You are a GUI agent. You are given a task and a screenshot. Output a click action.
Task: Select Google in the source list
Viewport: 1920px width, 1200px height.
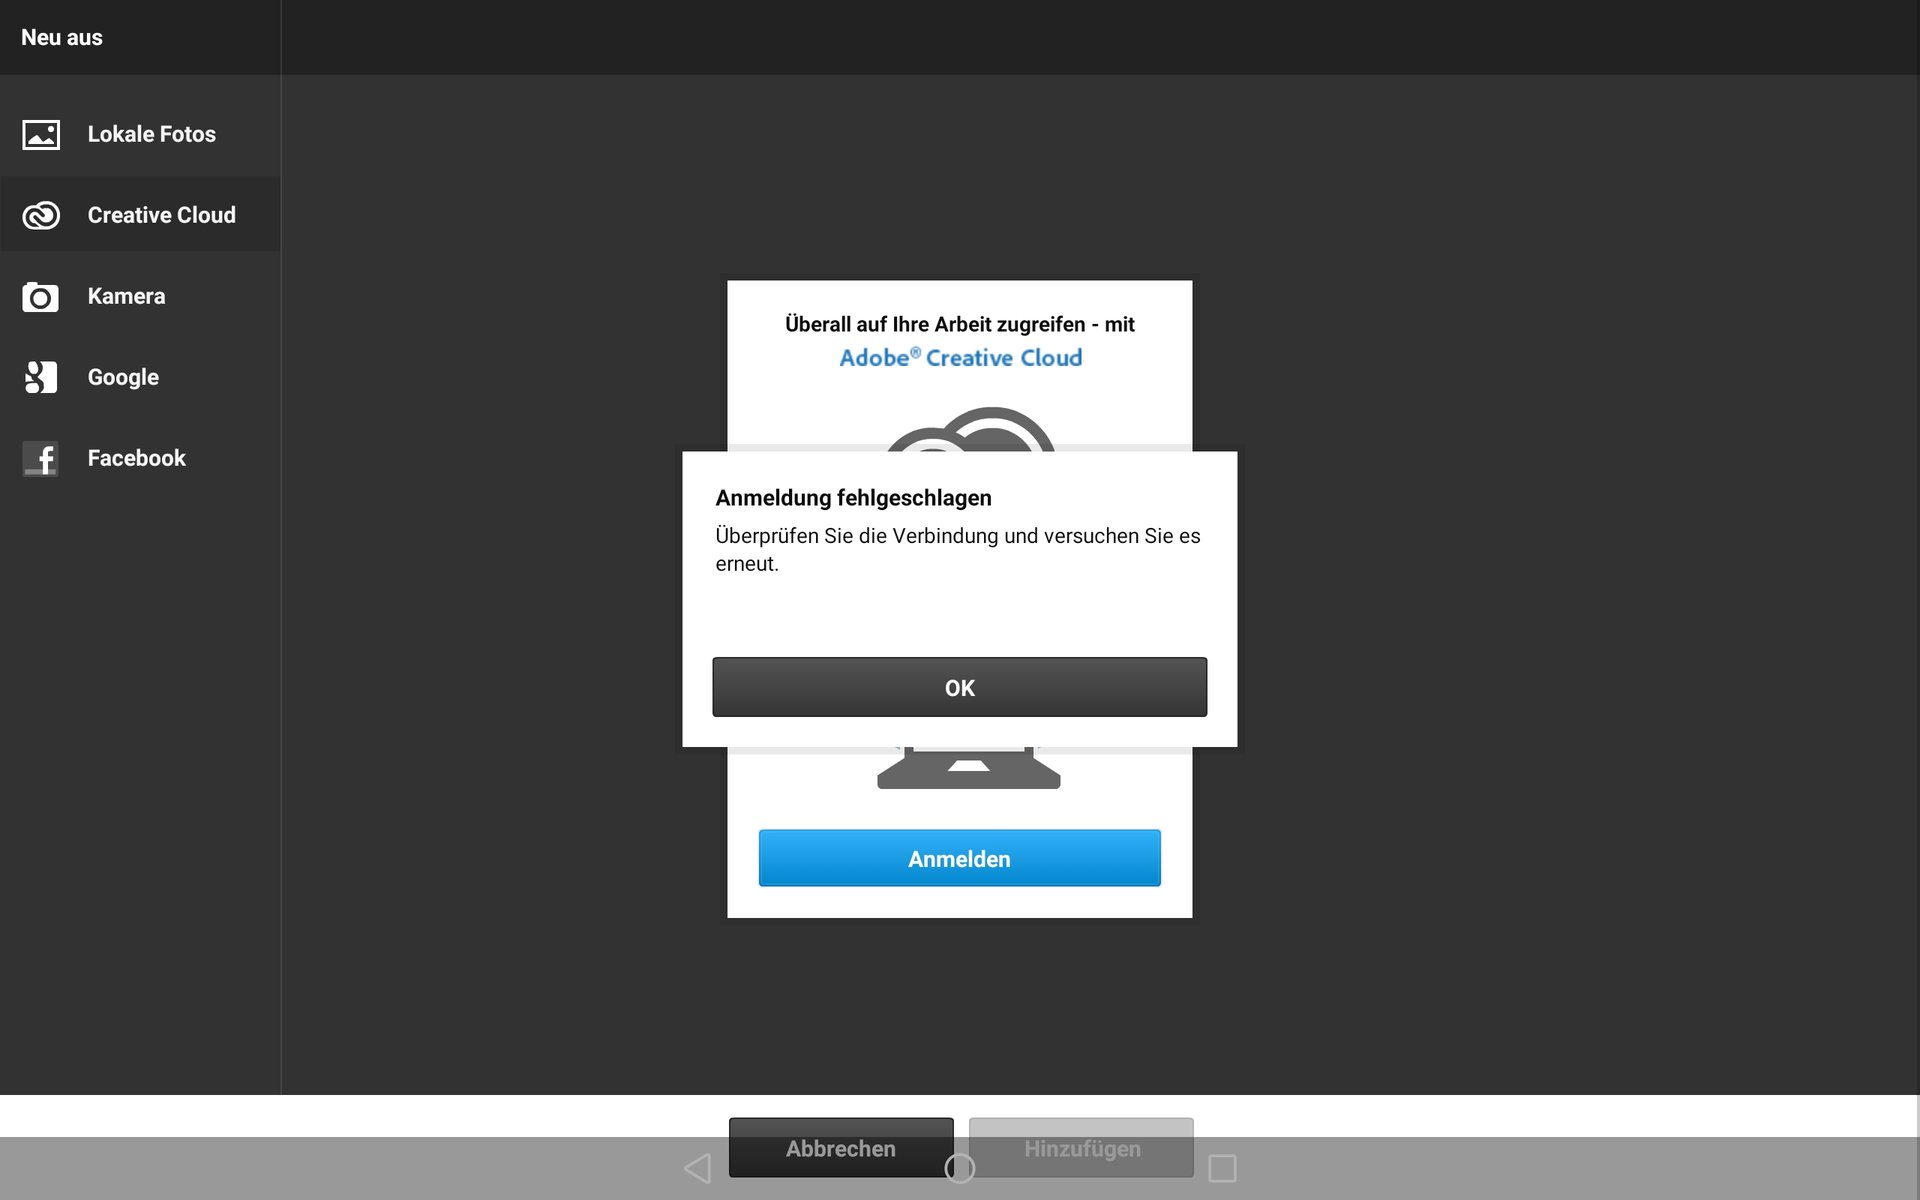140,377
